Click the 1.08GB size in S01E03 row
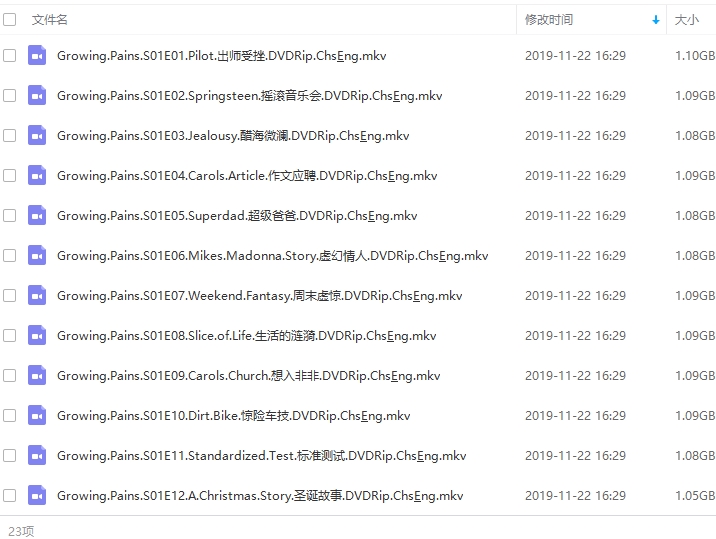 coord(695,136)
